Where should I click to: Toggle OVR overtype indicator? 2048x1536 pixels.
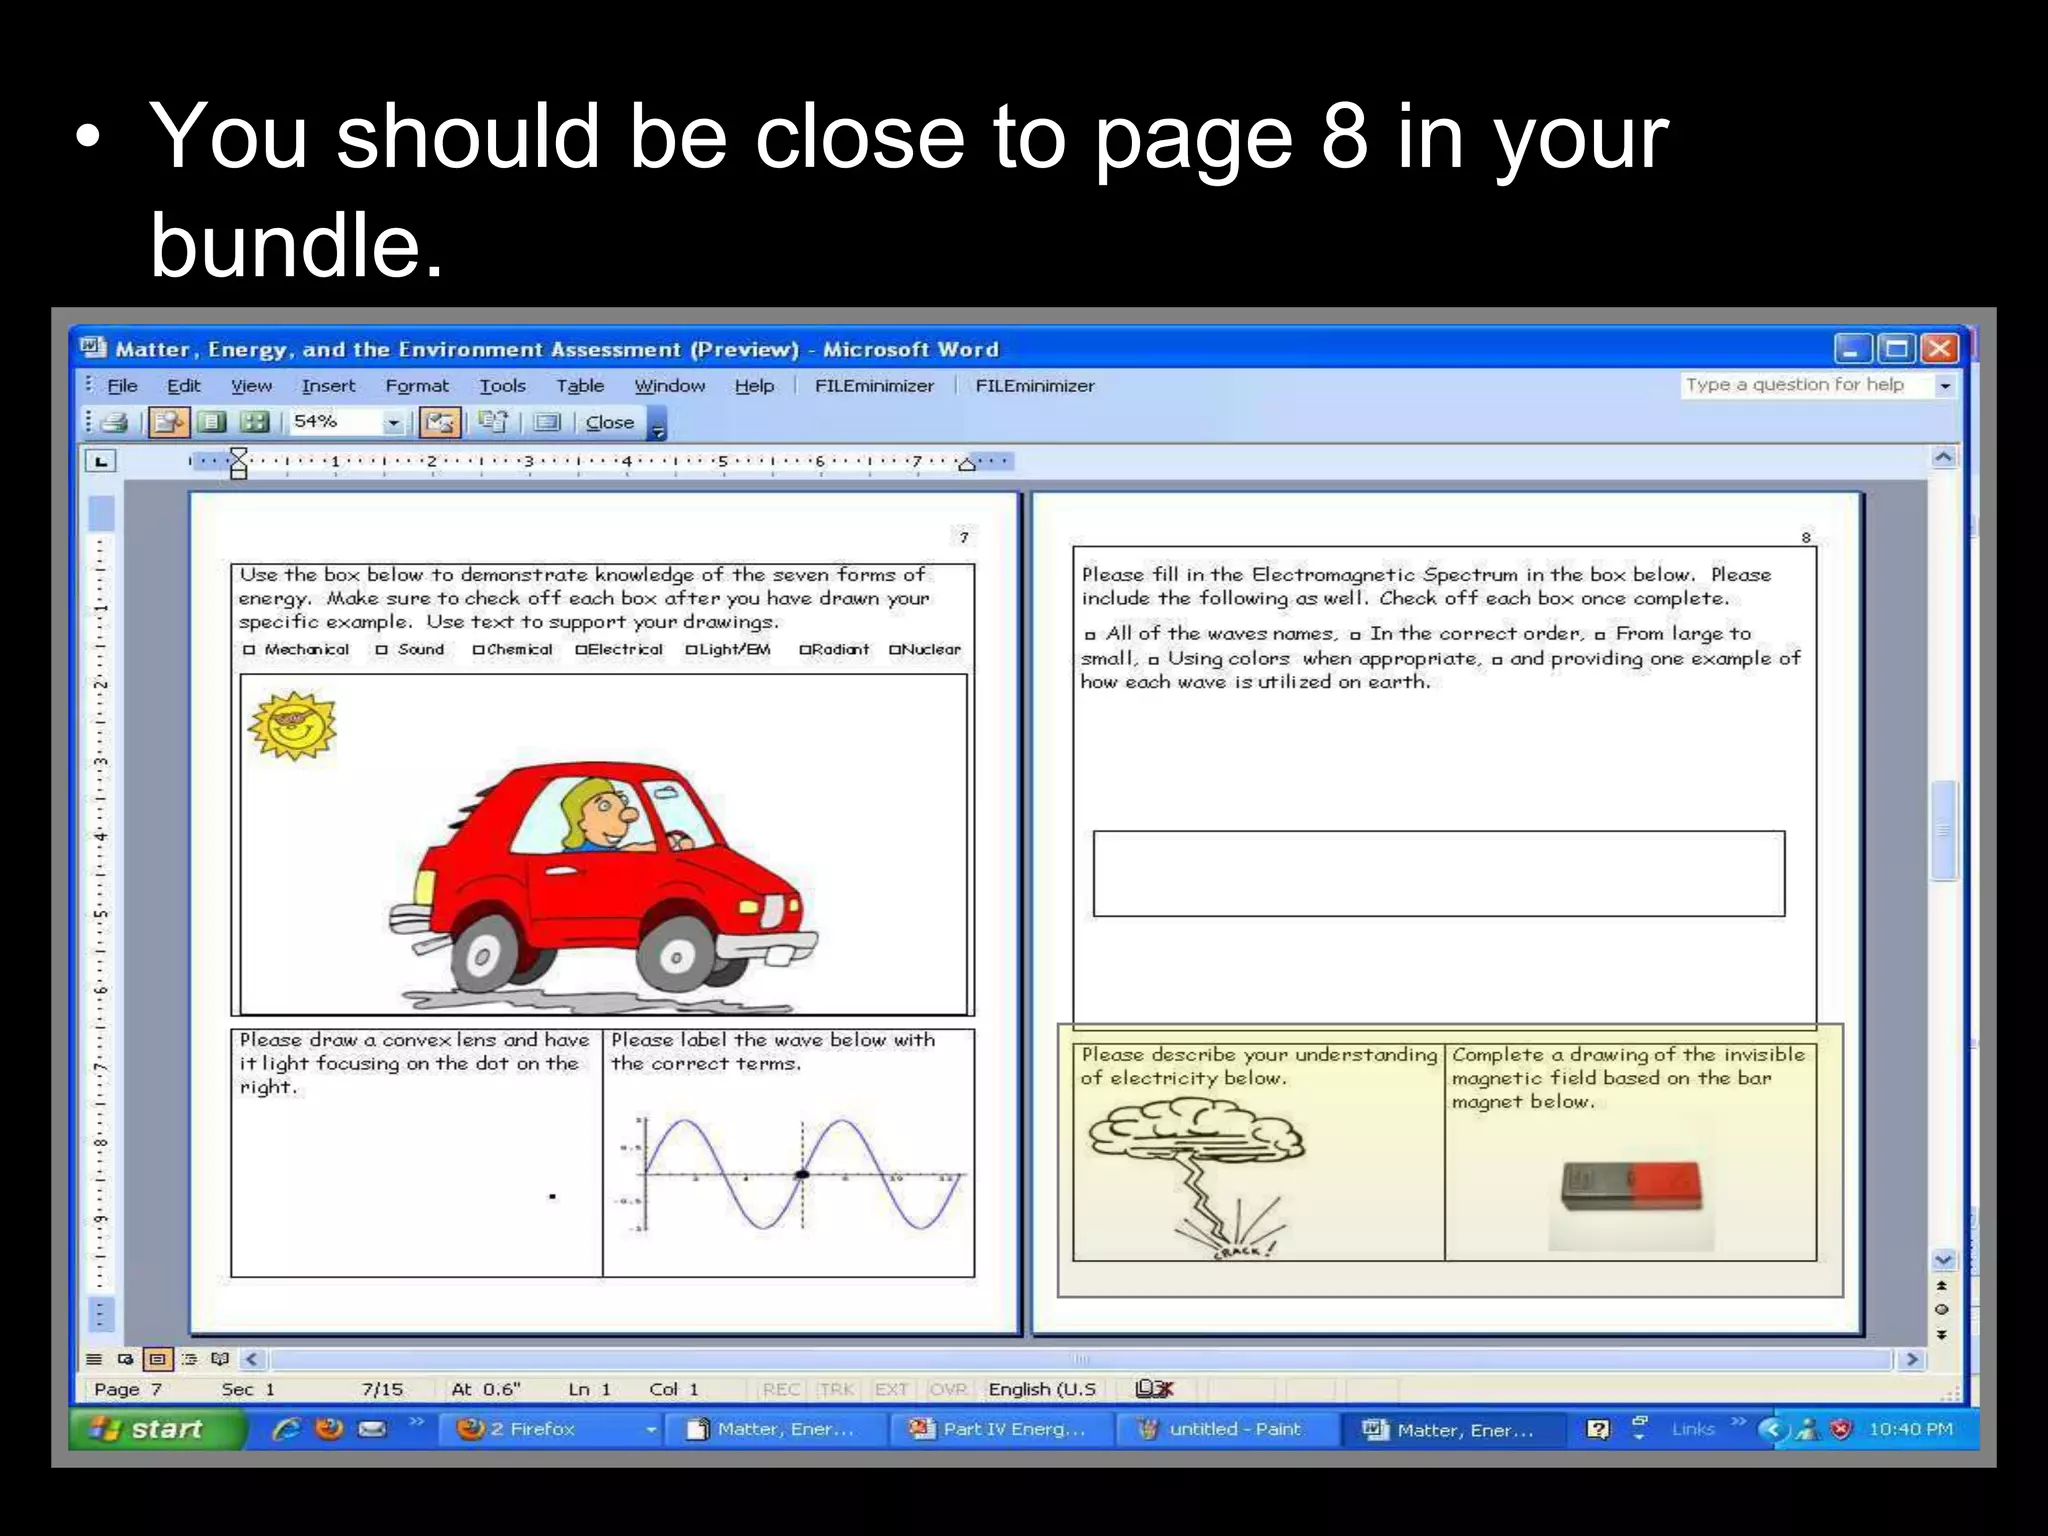(x=947, y=1389)
